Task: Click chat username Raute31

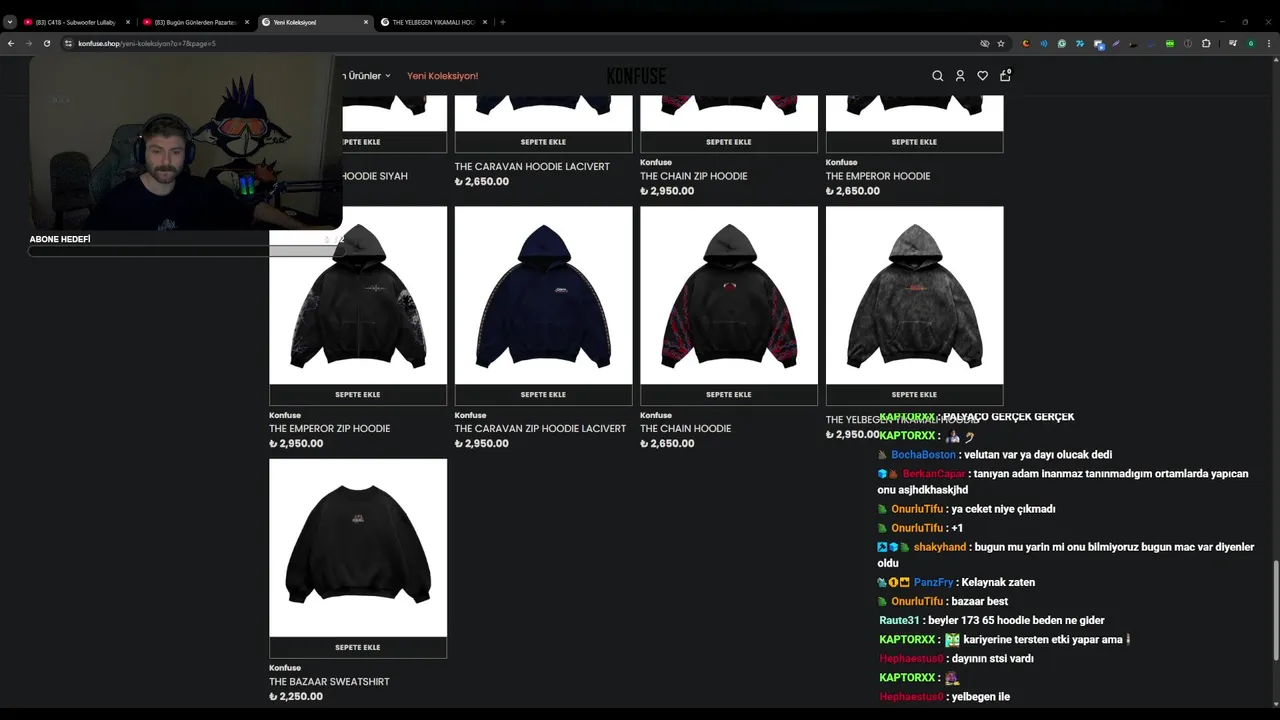Action: tap(899, 621)
